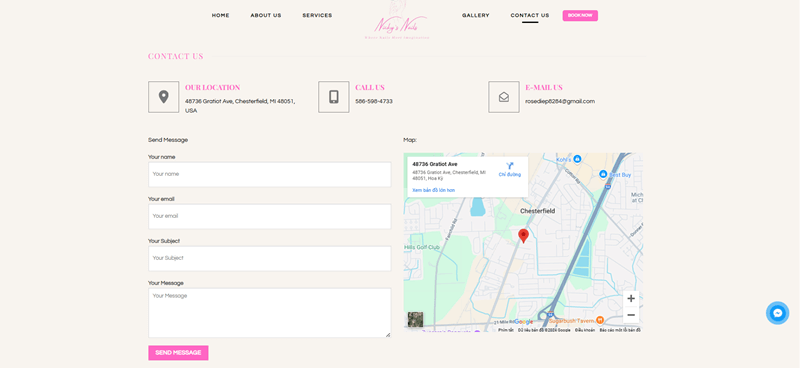Click the E-mail Us heading
Screen dimensions: 800x368
point(544,87)
